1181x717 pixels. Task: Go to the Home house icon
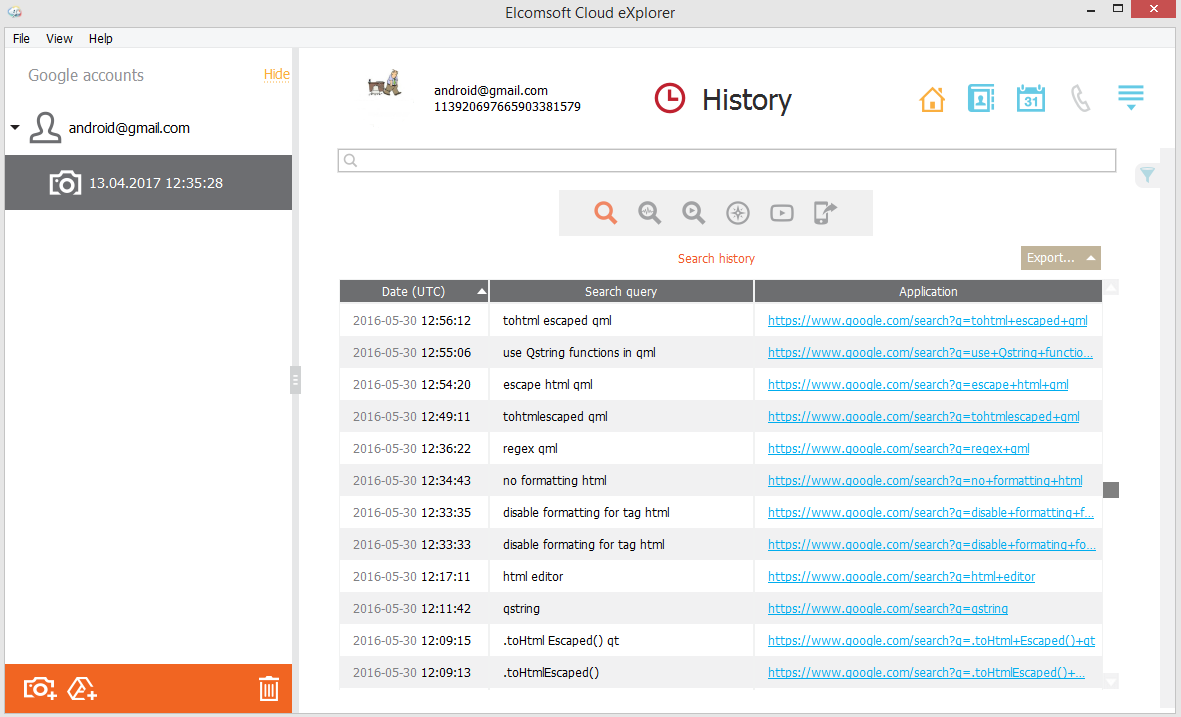coord(932,99)
